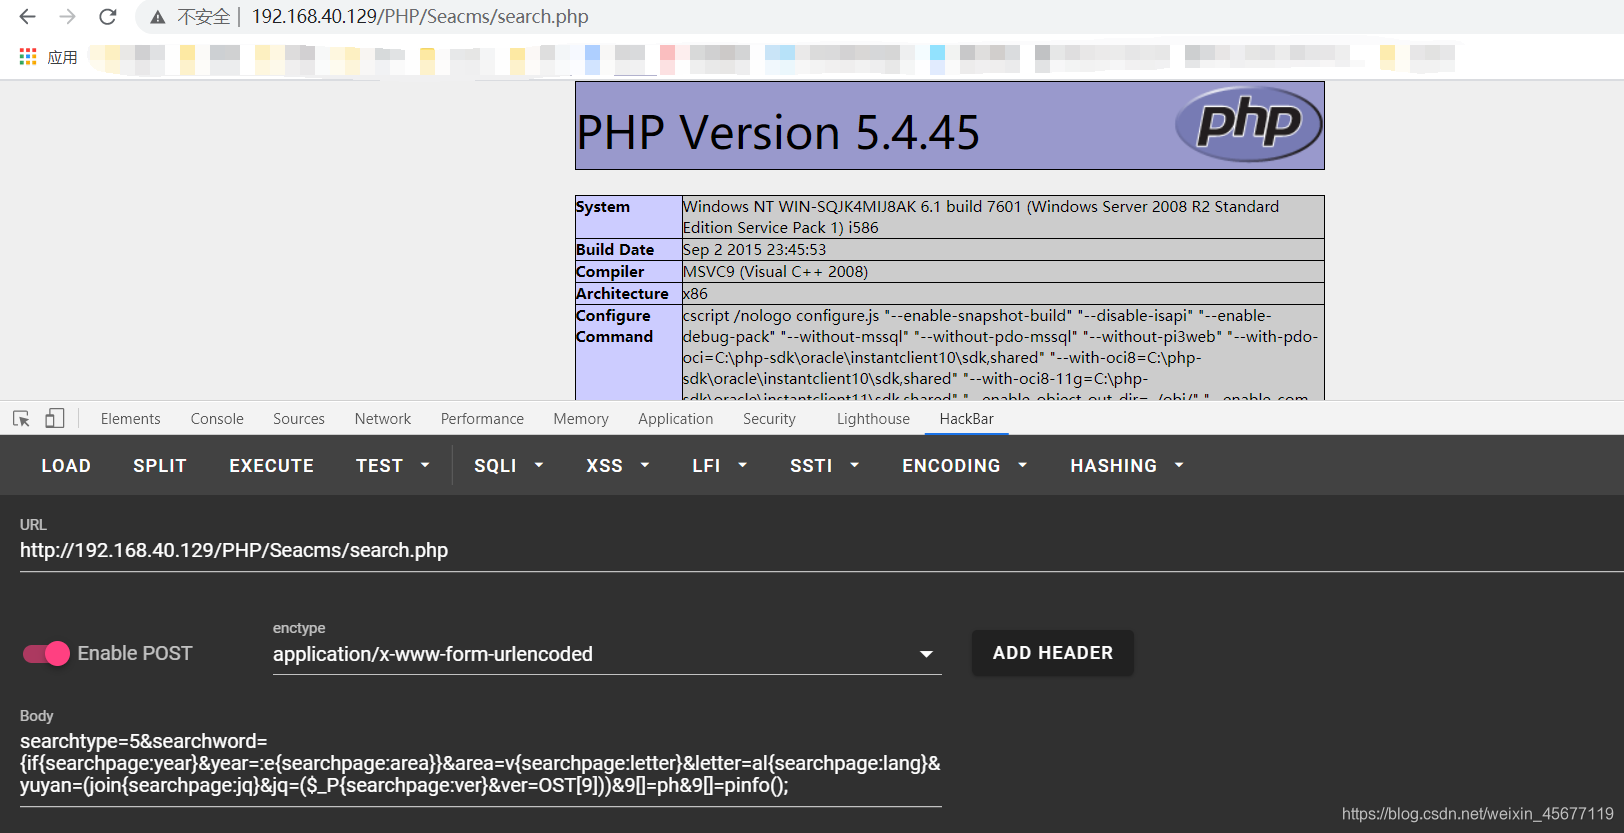Viewport: 1624px width, 833px height.
Task: Expand the ENCODING menu arrow
Action: (x=1023, y=465)
